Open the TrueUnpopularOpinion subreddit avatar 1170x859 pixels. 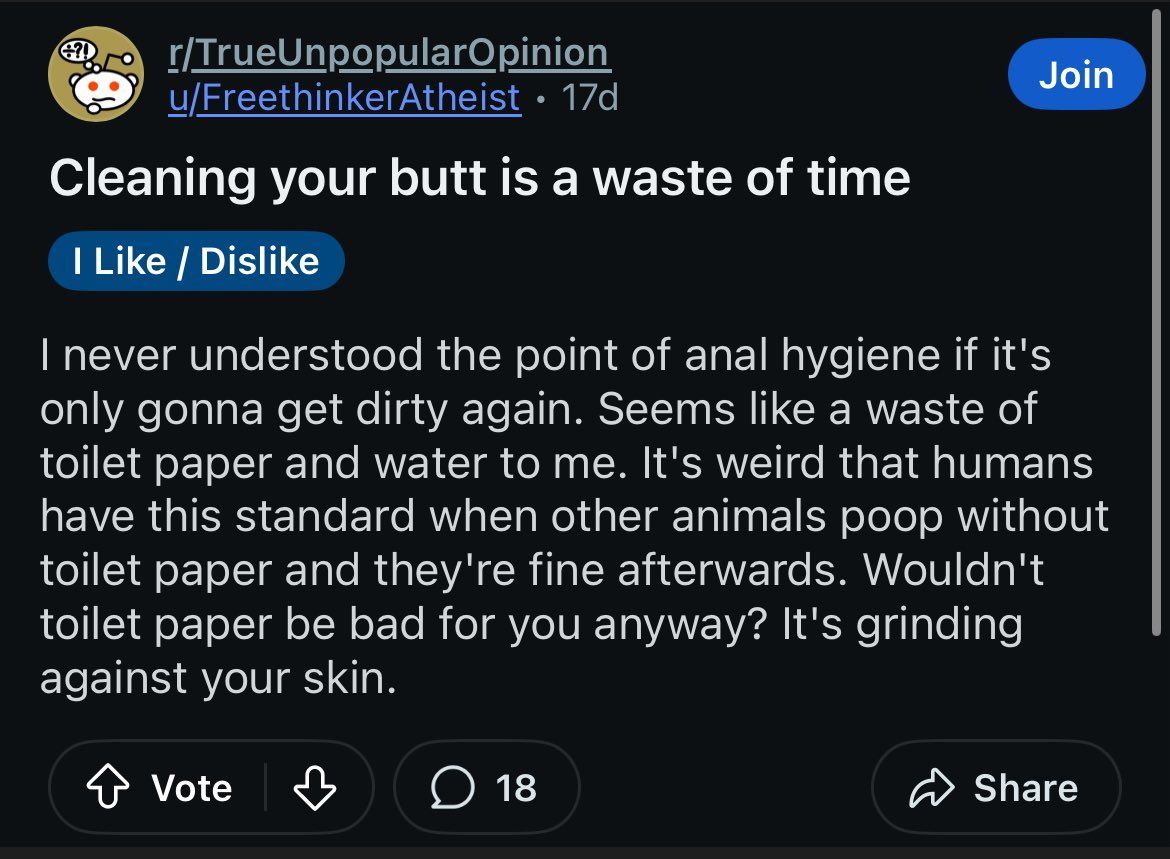click(96, 73)
